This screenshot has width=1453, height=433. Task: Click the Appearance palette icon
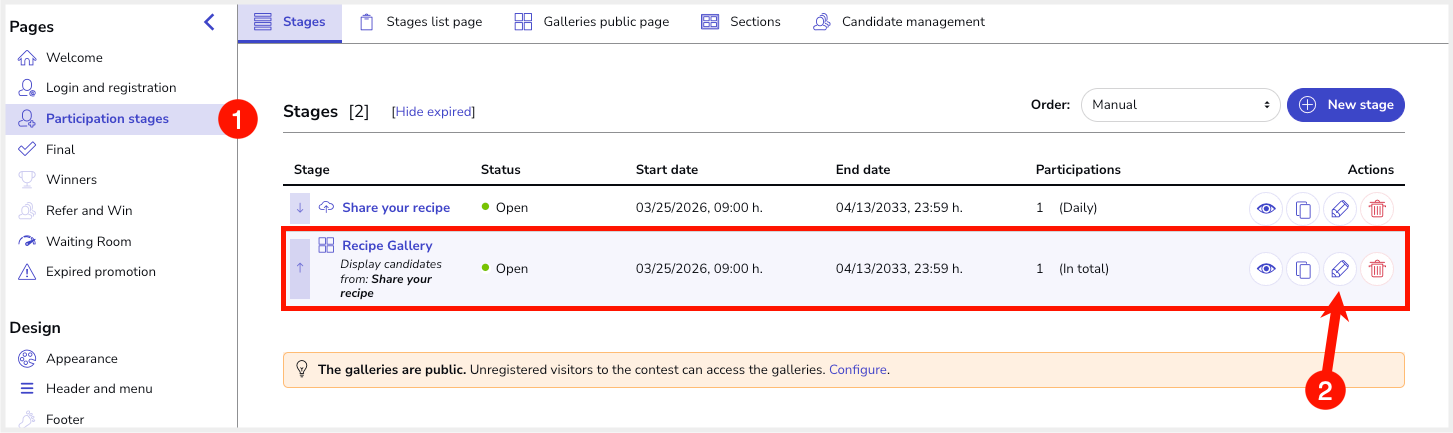pos(27,359)
